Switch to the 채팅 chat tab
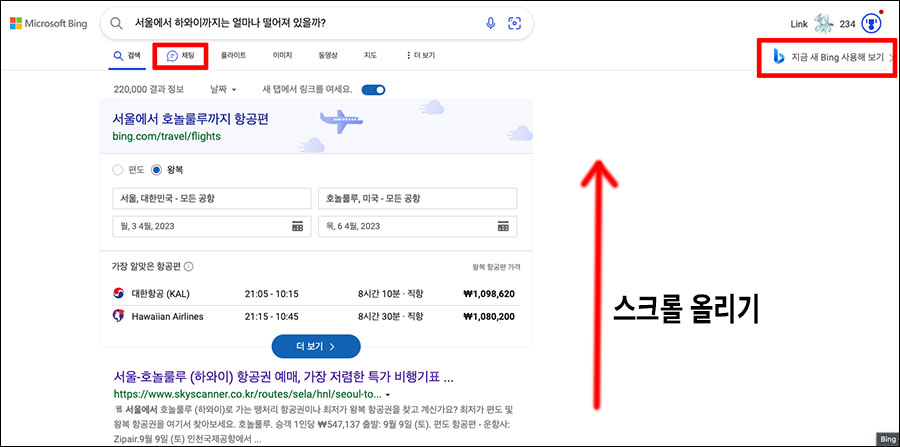The image size is (900, 447). click(181, 56)
